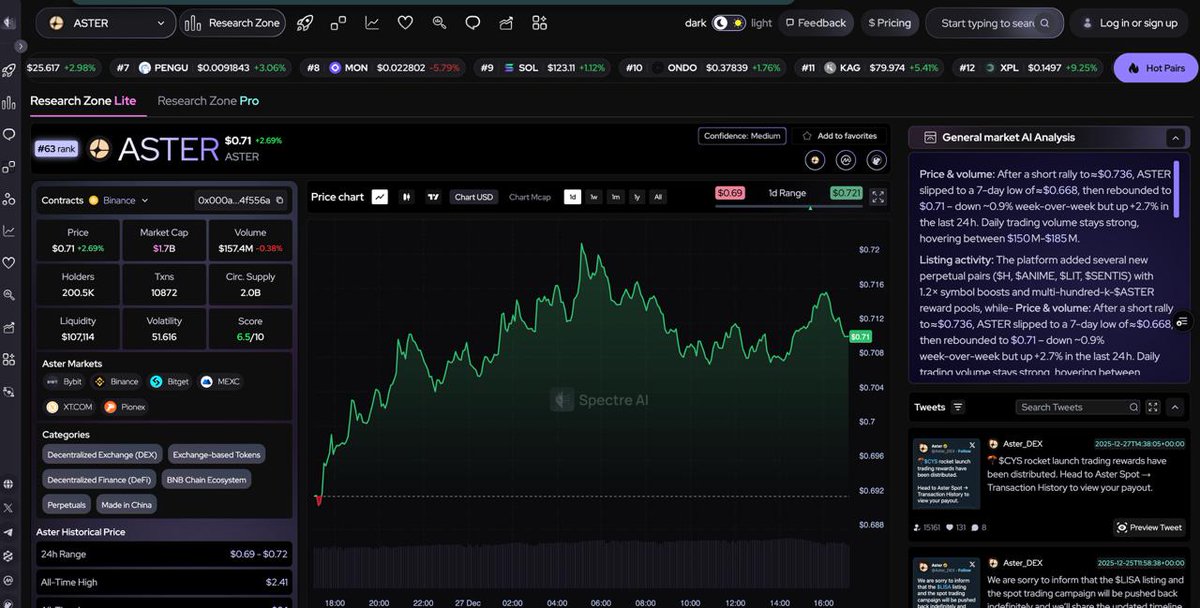Select the 1w timeframe
This screenshot has height=608, width=1200.
[x=594, y=197]
